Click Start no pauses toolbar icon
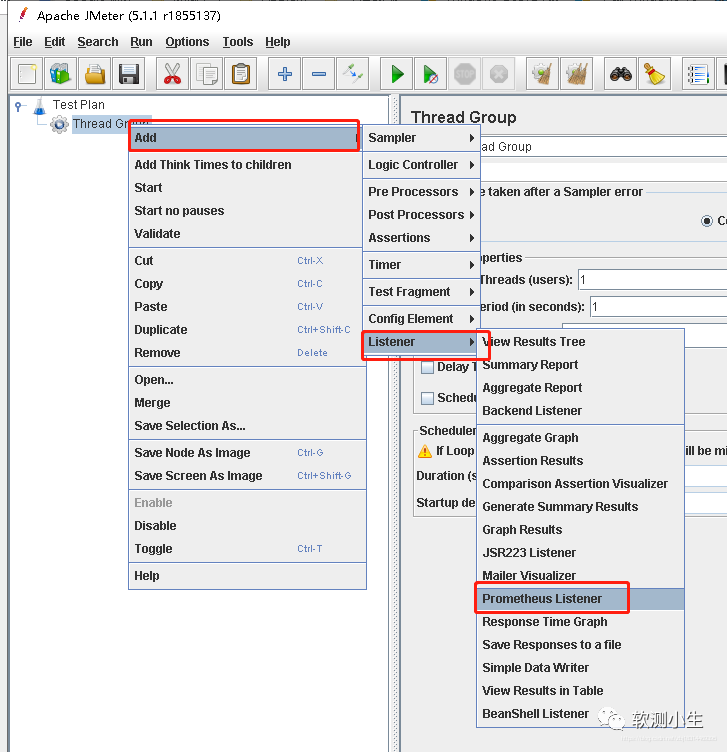This screenshot has width=727, height=752. [x=431, y=74]
